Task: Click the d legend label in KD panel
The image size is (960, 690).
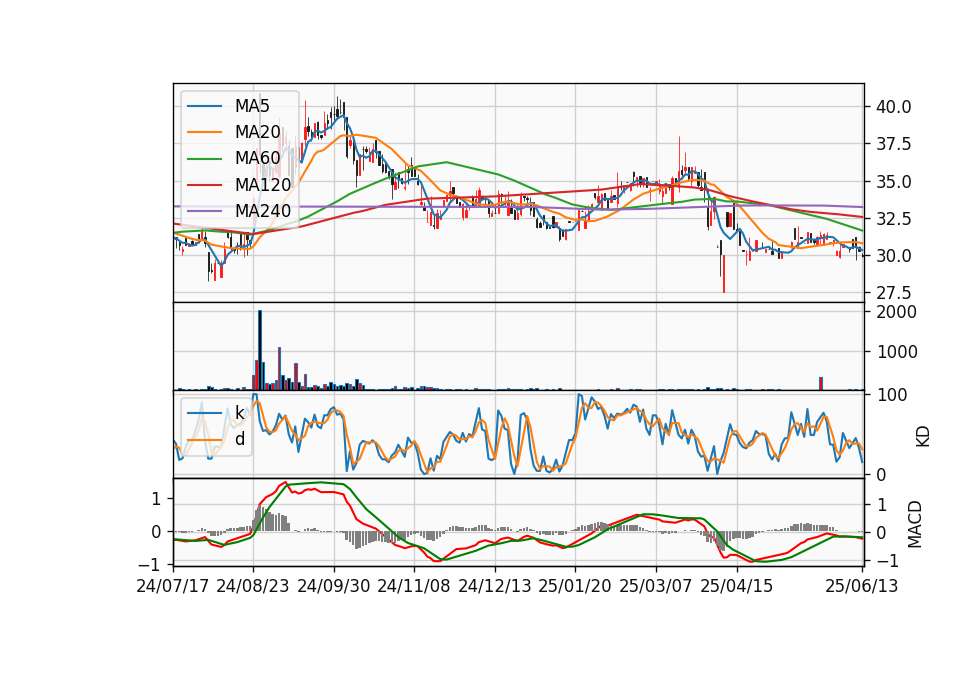Action: click(240, 439)
